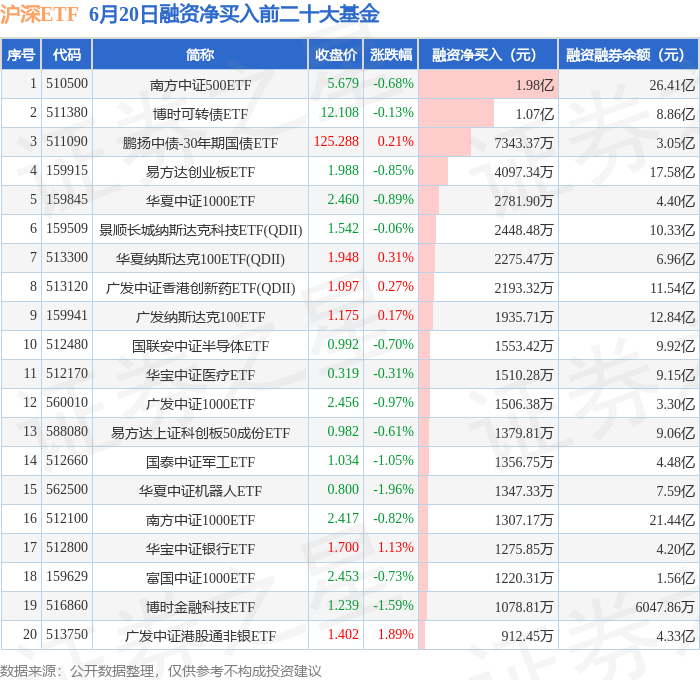The height and width of the screenshot is (680, 700).
Task: Click the 1.07亿 net buy value
Action: pyautogui.click(x=534, y=114)
